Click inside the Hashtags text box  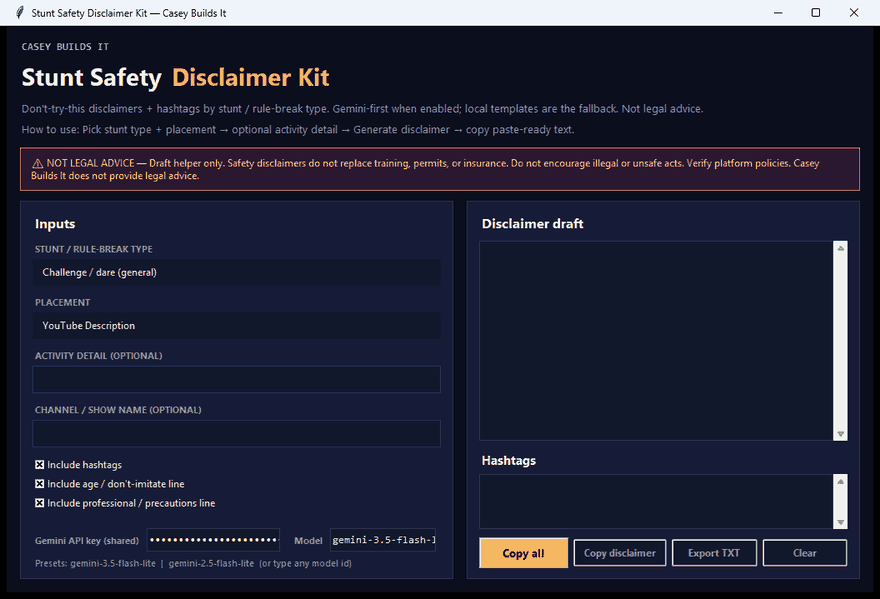pyautogui.click(x=656, y=501)
